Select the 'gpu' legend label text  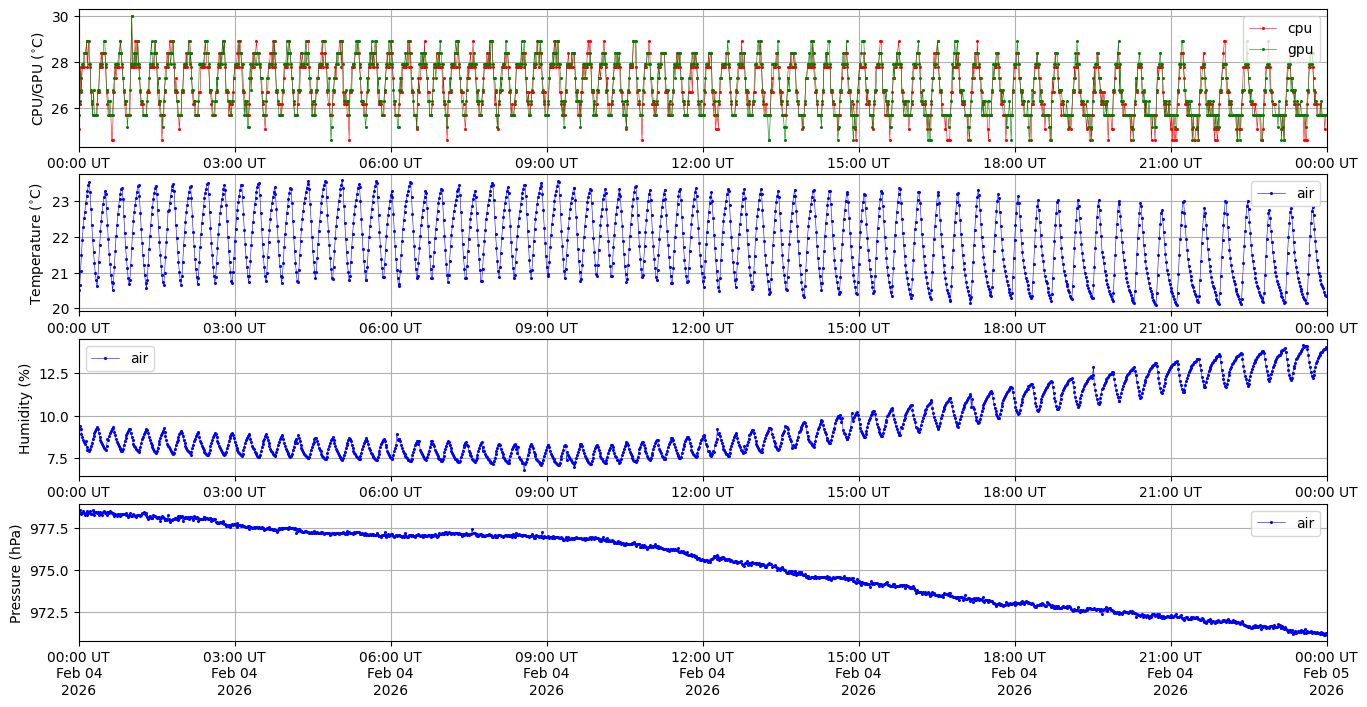(1300, 49)
